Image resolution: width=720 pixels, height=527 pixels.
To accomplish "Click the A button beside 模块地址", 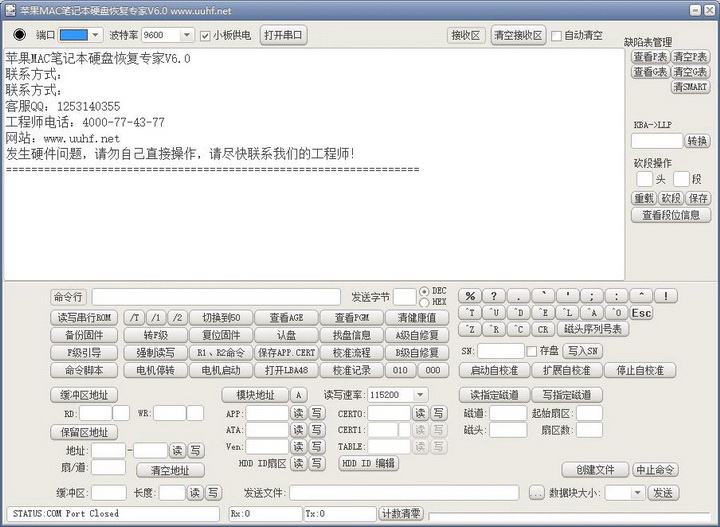I will pos(298,395).
